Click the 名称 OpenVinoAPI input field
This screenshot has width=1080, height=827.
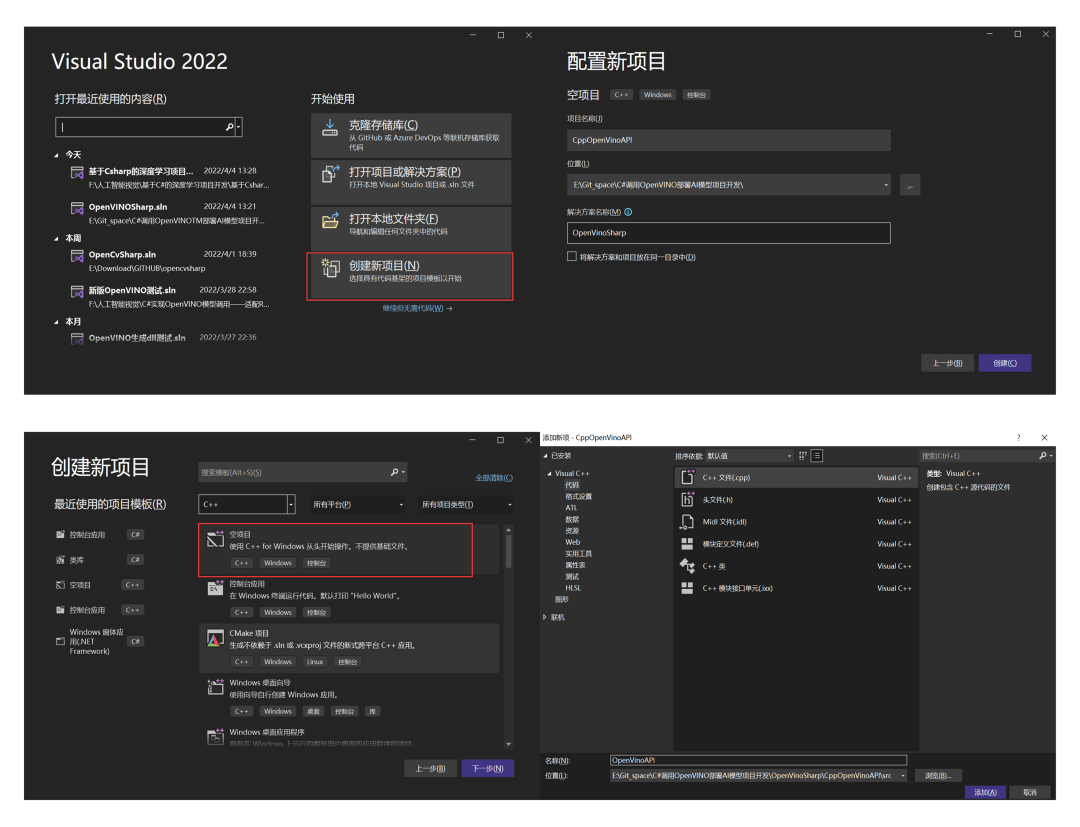point(758,760)
